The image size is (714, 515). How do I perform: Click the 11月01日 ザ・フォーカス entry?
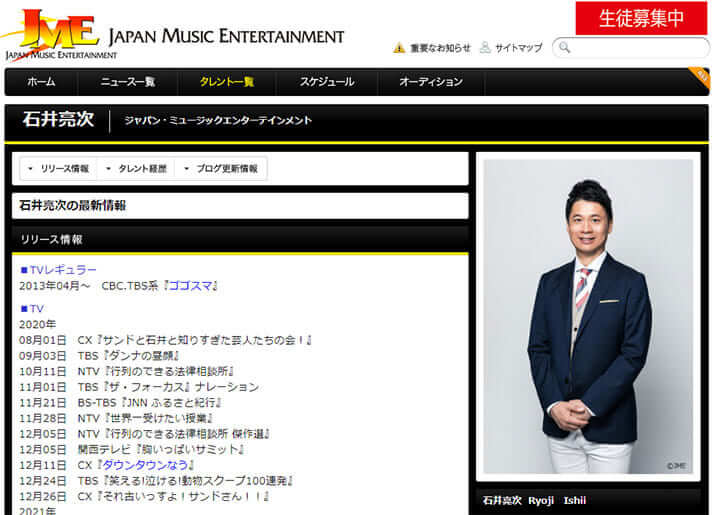point(139,387)
